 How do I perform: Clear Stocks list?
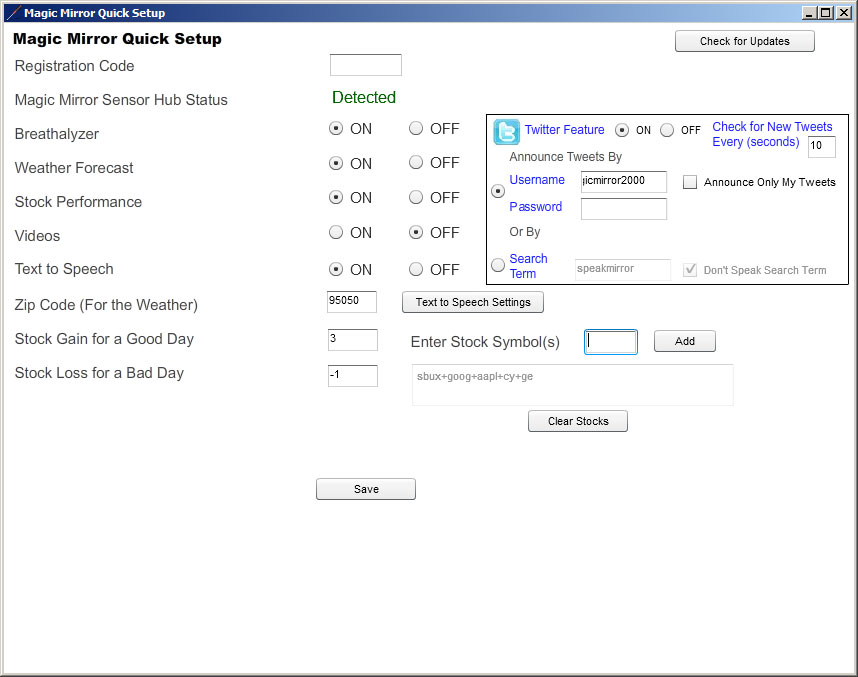578,421
